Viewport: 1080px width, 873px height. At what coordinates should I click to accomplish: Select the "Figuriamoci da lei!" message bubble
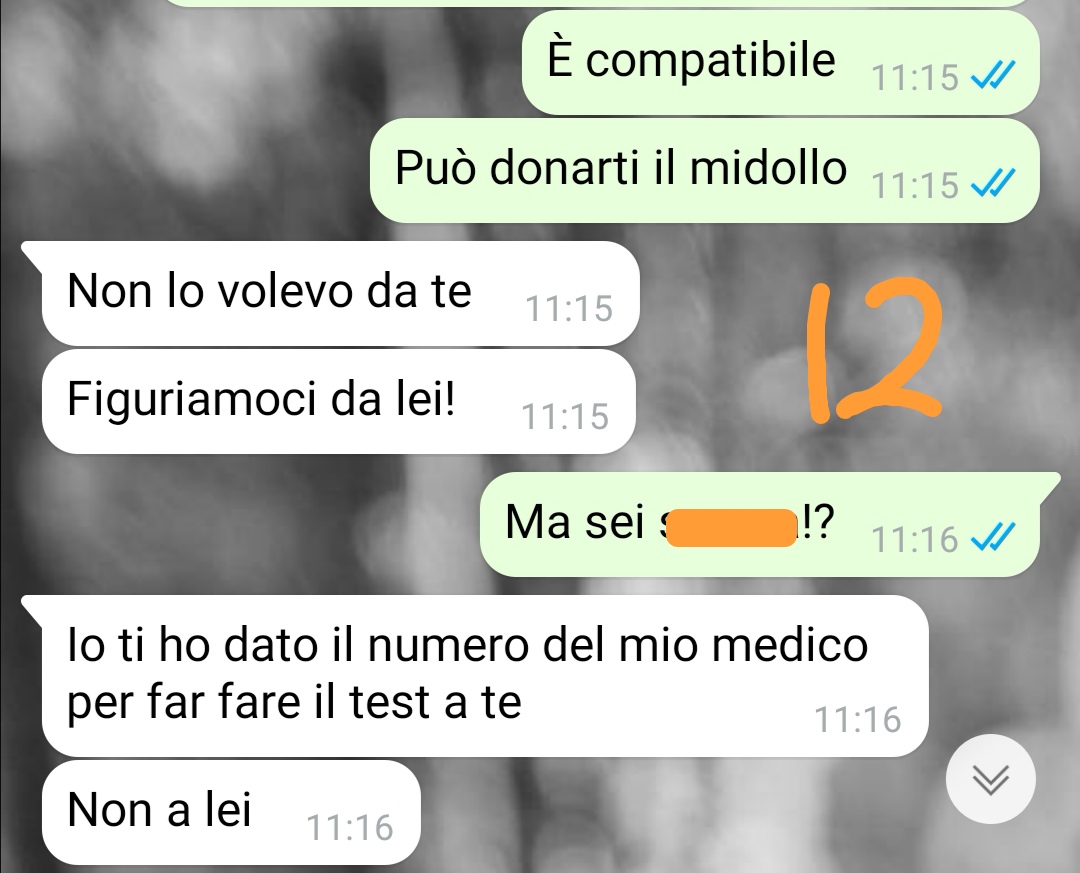338,402
